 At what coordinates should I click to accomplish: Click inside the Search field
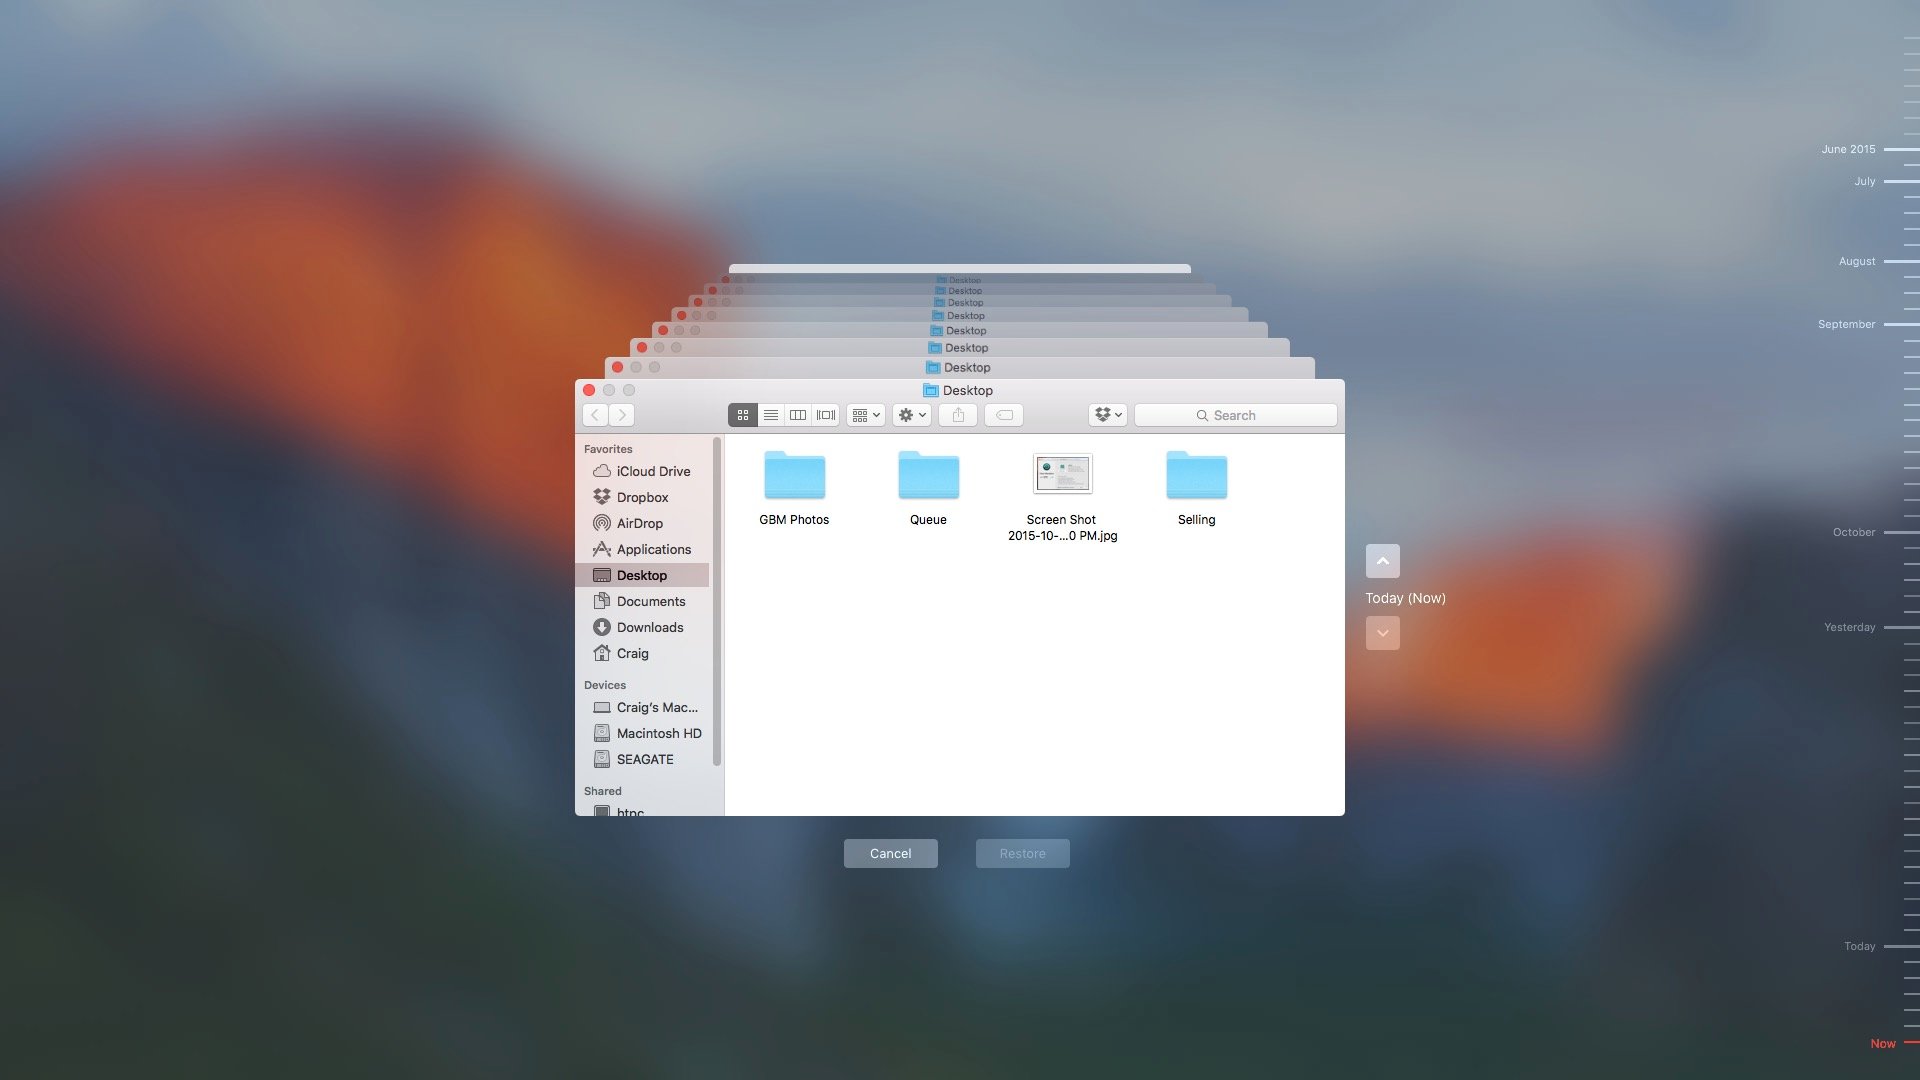pos(1235,415)
